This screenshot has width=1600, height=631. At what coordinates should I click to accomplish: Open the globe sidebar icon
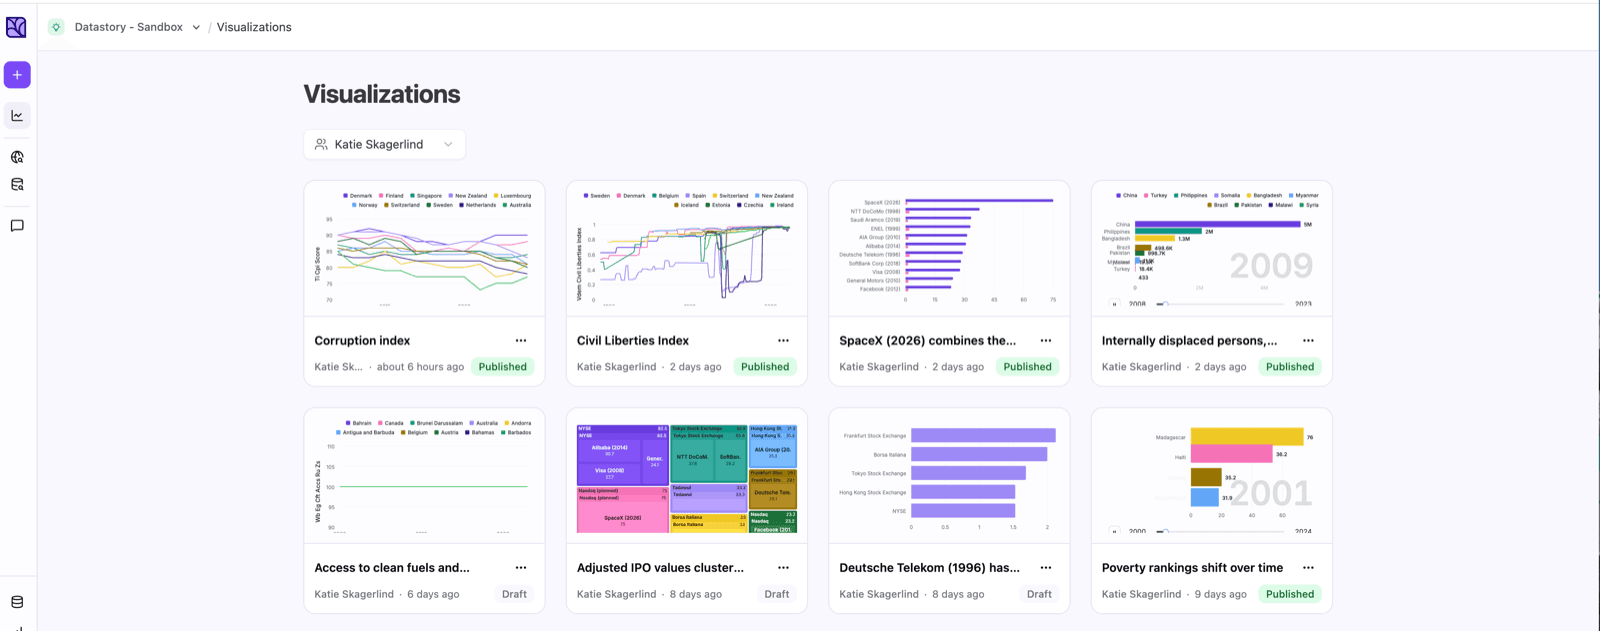[x=17, y=157]
